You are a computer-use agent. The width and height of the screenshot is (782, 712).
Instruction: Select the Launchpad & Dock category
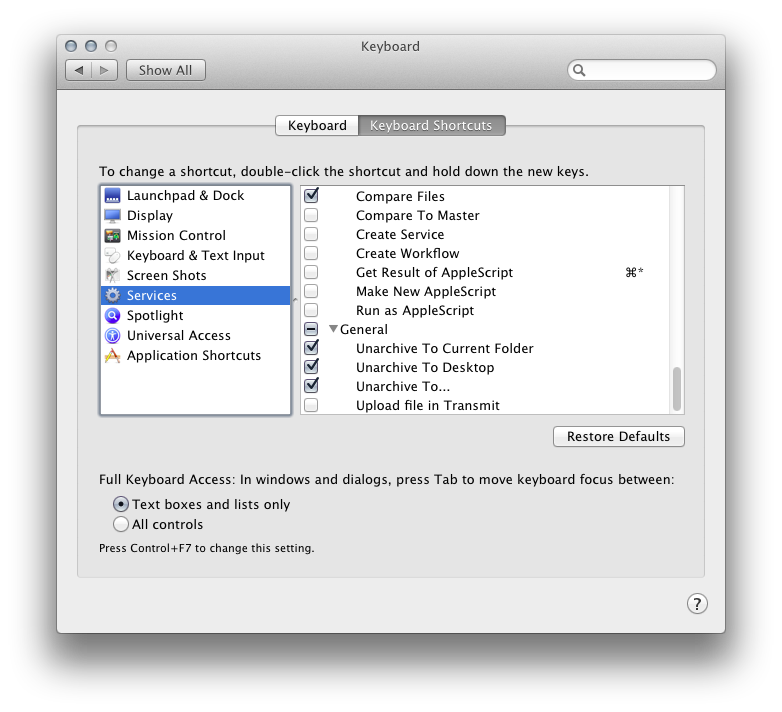(x=196, y=195)
